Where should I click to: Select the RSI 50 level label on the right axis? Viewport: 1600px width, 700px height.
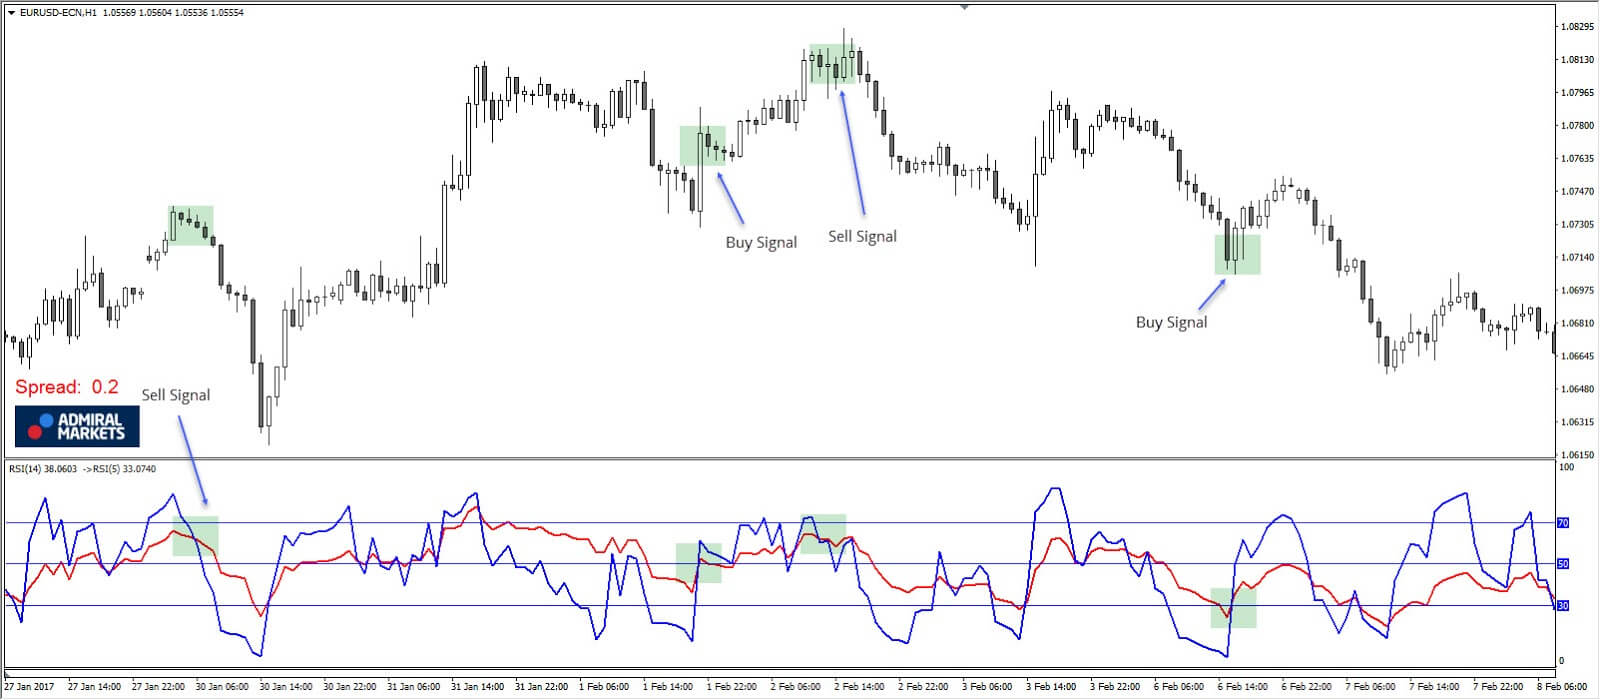pos(1563,564)
